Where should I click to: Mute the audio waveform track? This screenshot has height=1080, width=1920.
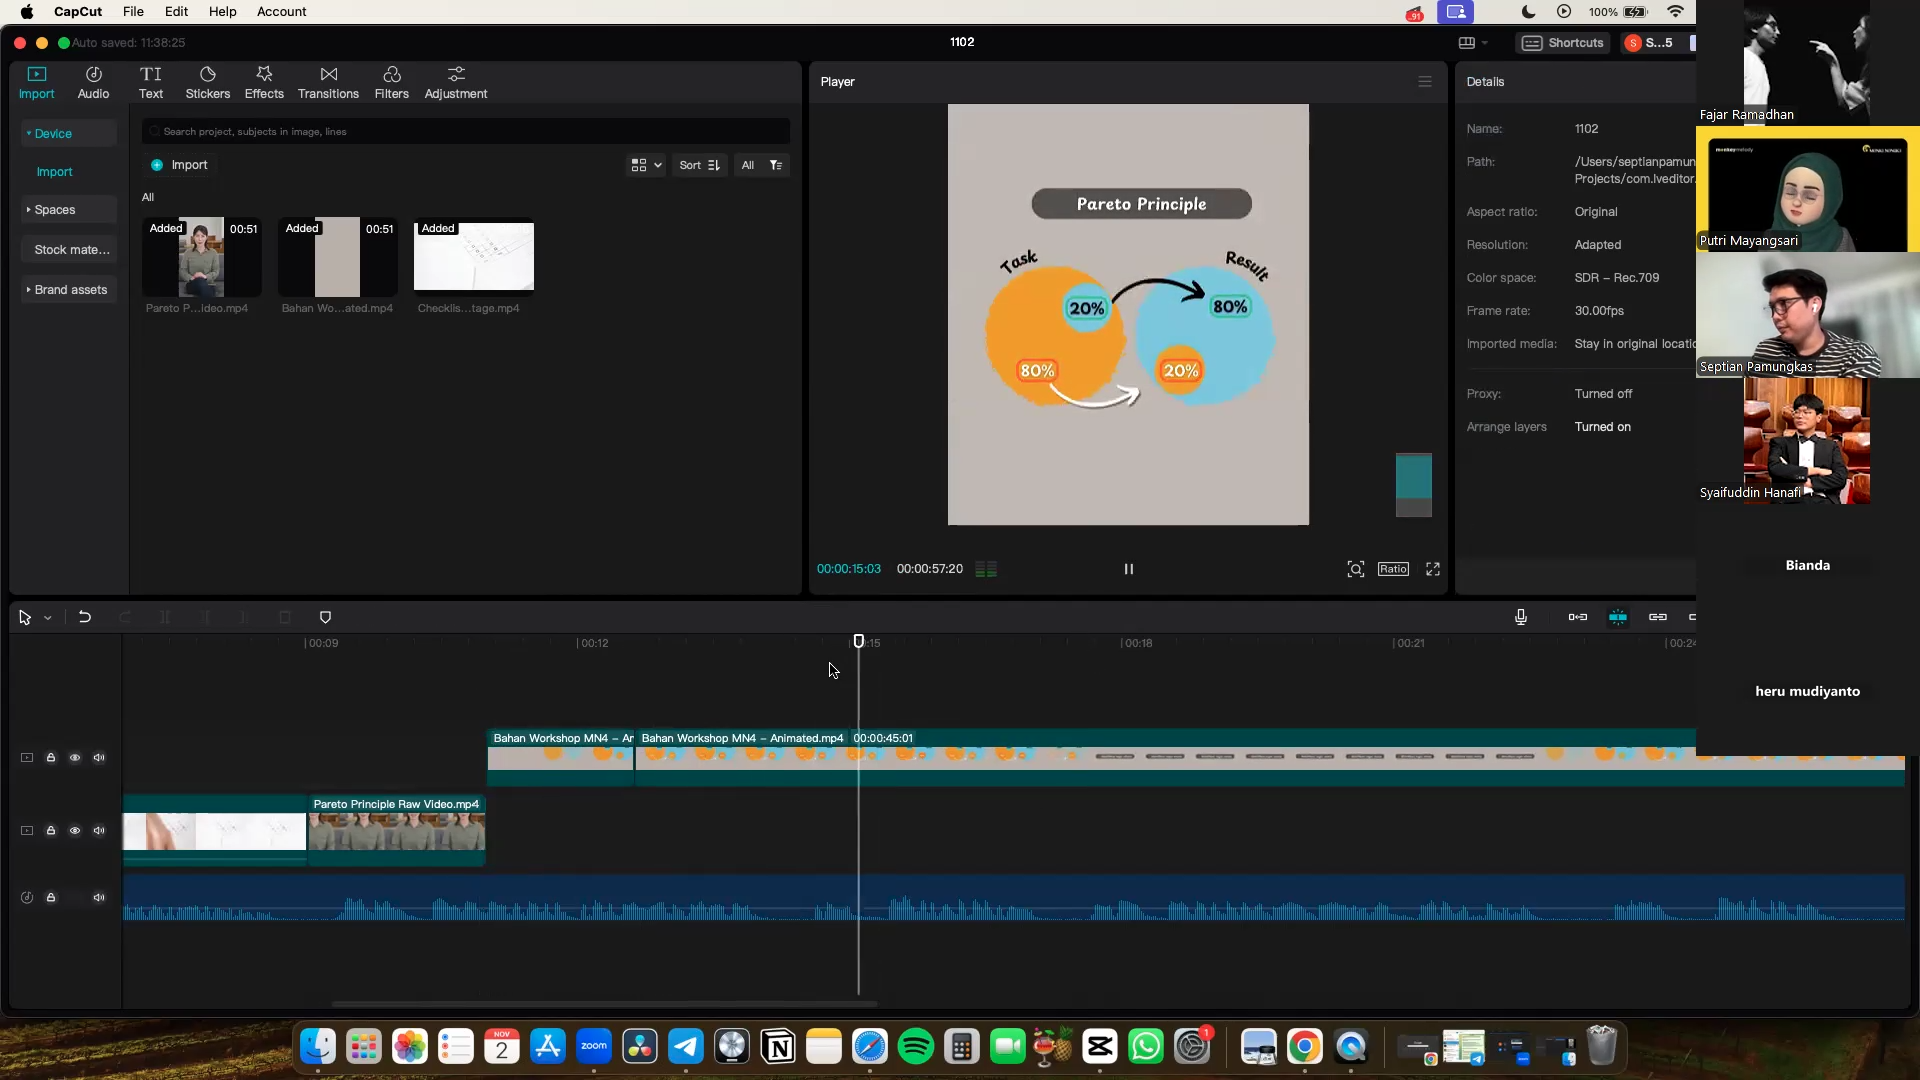click(99, 898)
